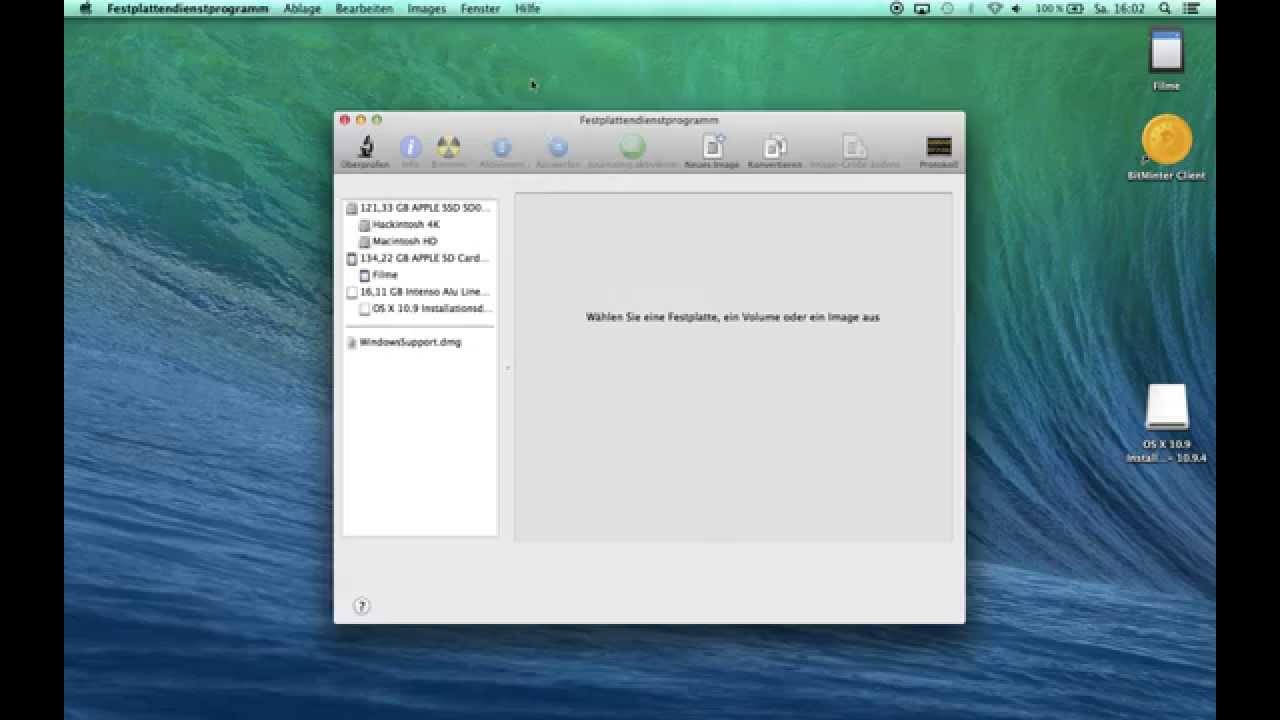Open the Fenster menu

tap(480, 8)
